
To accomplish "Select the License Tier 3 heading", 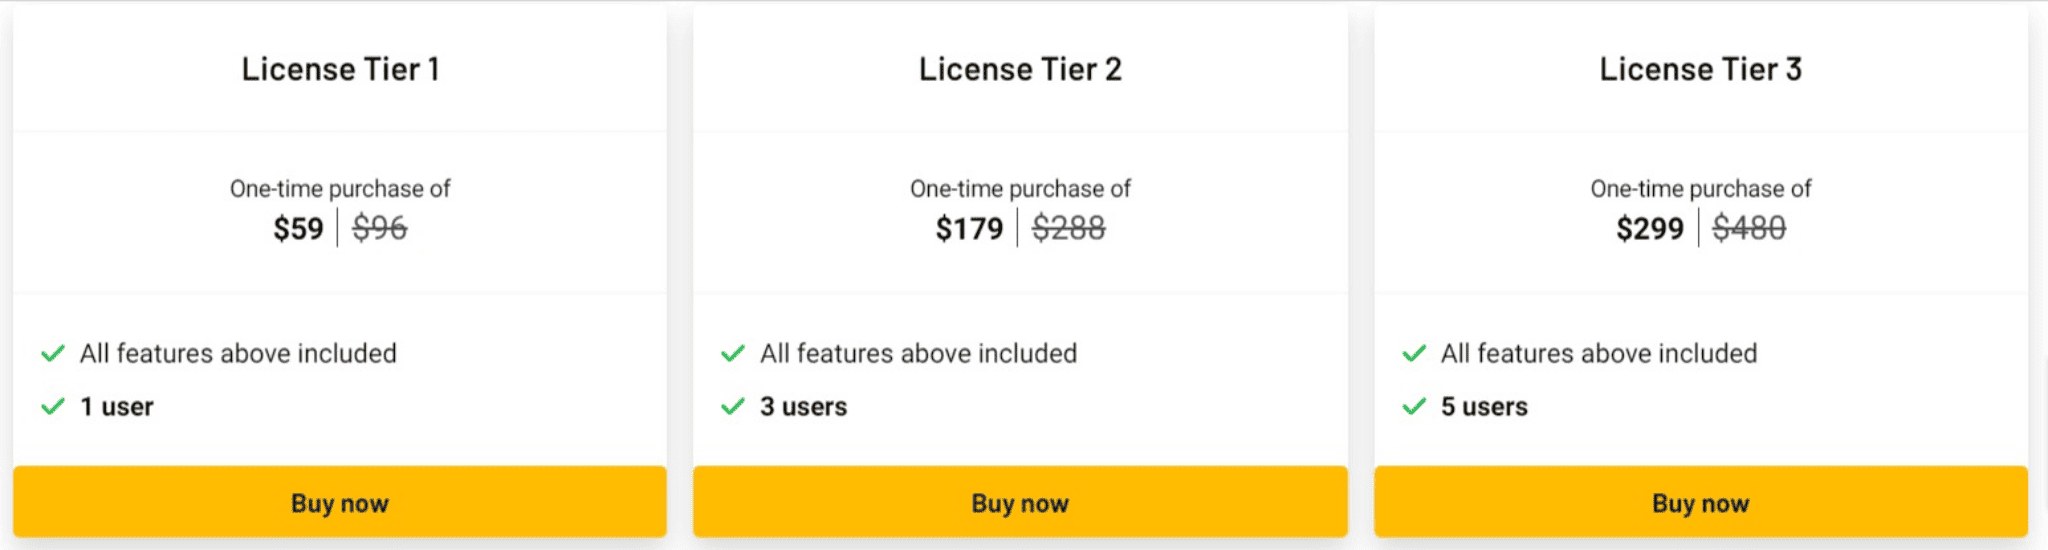I will click(1701, 69).
